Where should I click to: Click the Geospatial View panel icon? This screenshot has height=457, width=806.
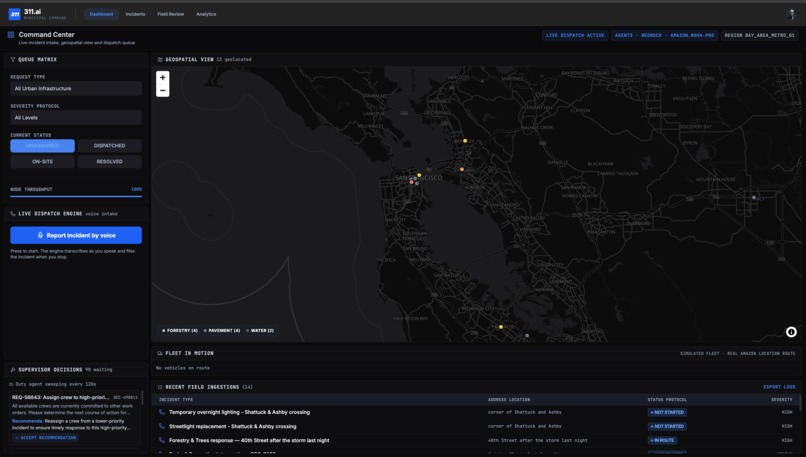point(160,60)
